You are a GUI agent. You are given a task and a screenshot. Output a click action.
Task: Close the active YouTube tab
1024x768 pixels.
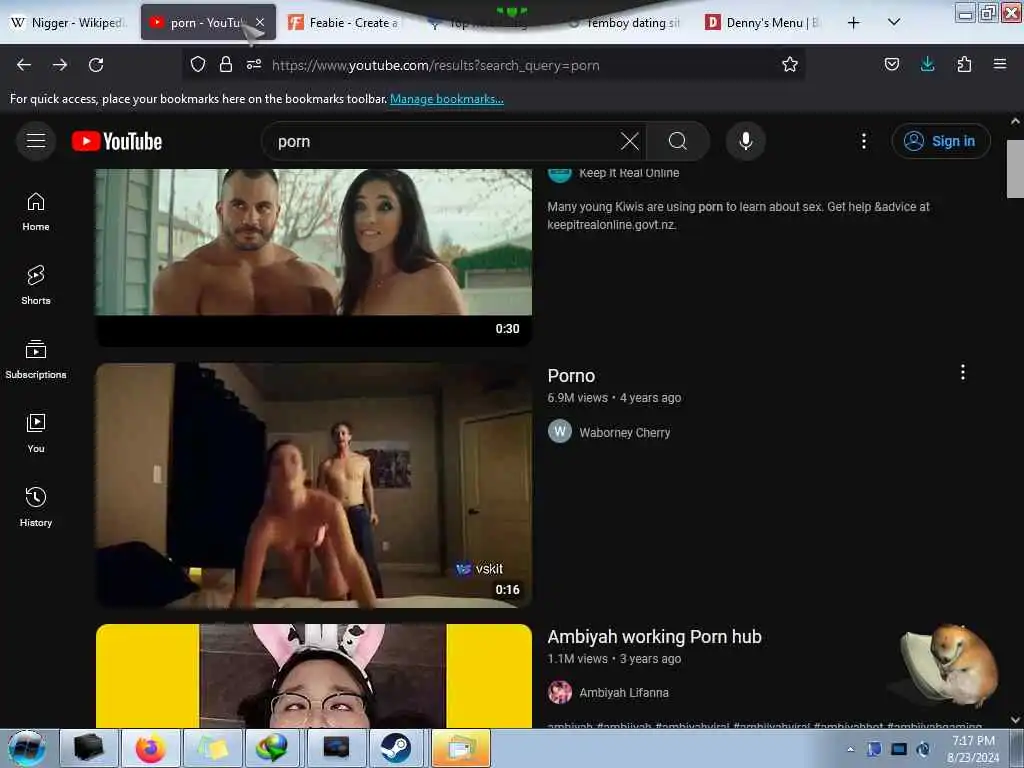(260, 22)
